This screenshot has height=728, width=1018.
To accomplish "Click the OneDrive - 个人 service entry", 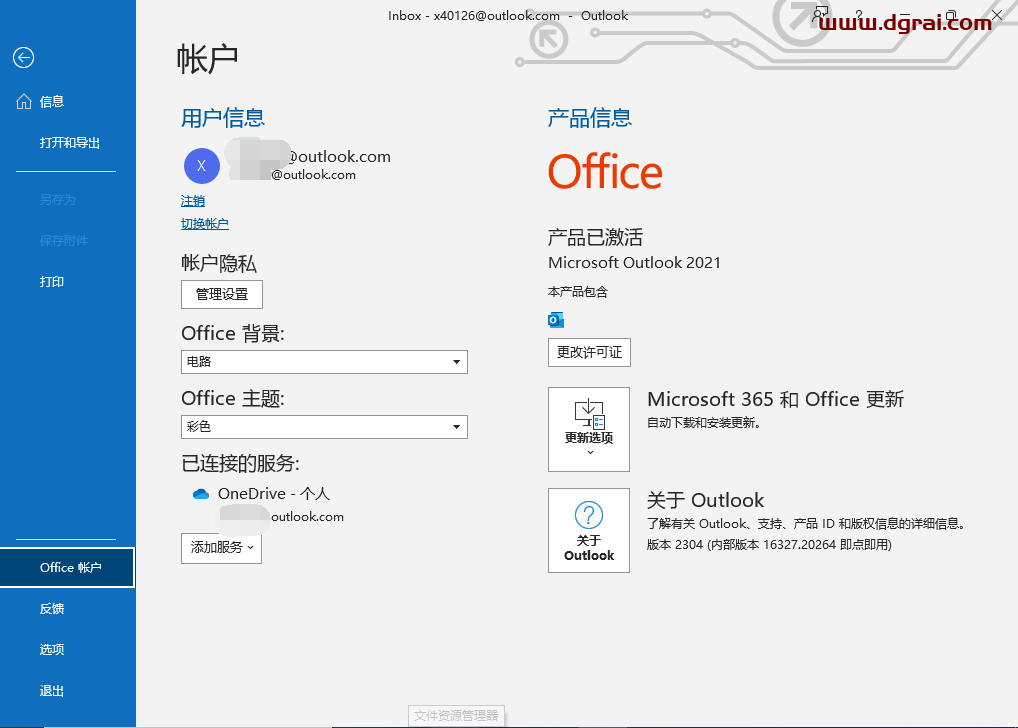I will point(274,494).
